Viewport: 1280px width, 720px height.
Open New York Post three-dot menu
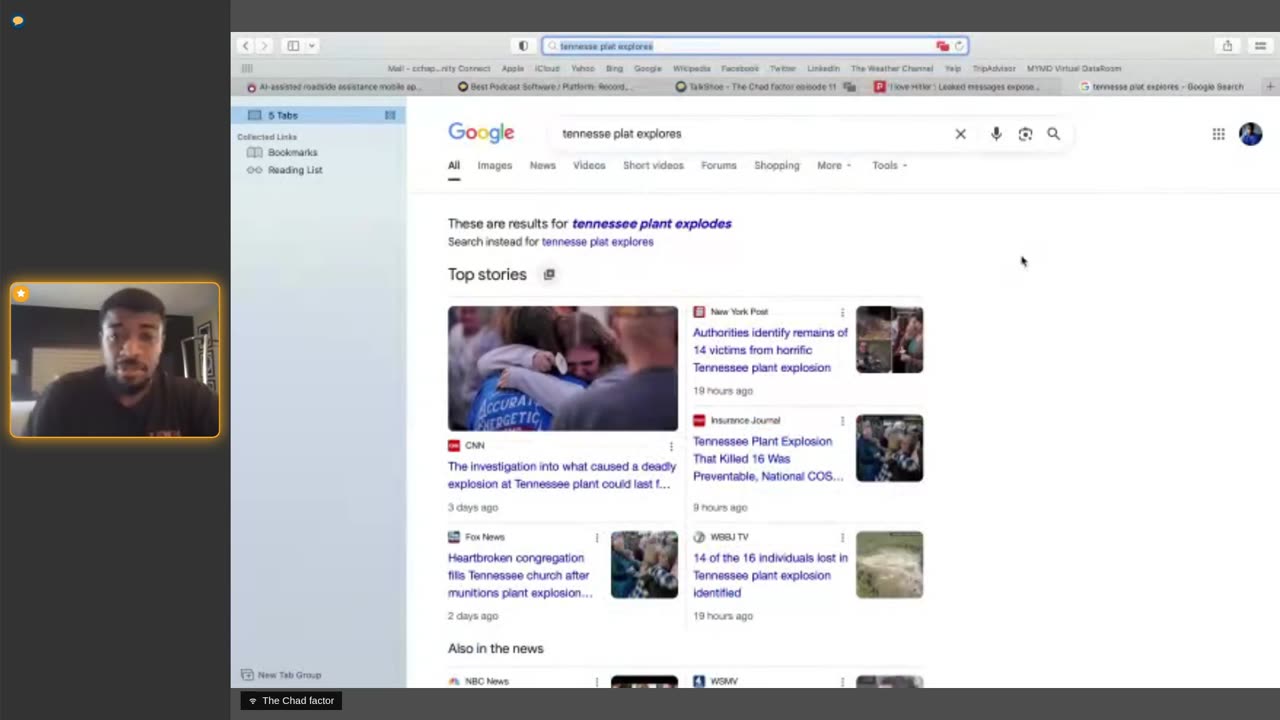[842, 312]
